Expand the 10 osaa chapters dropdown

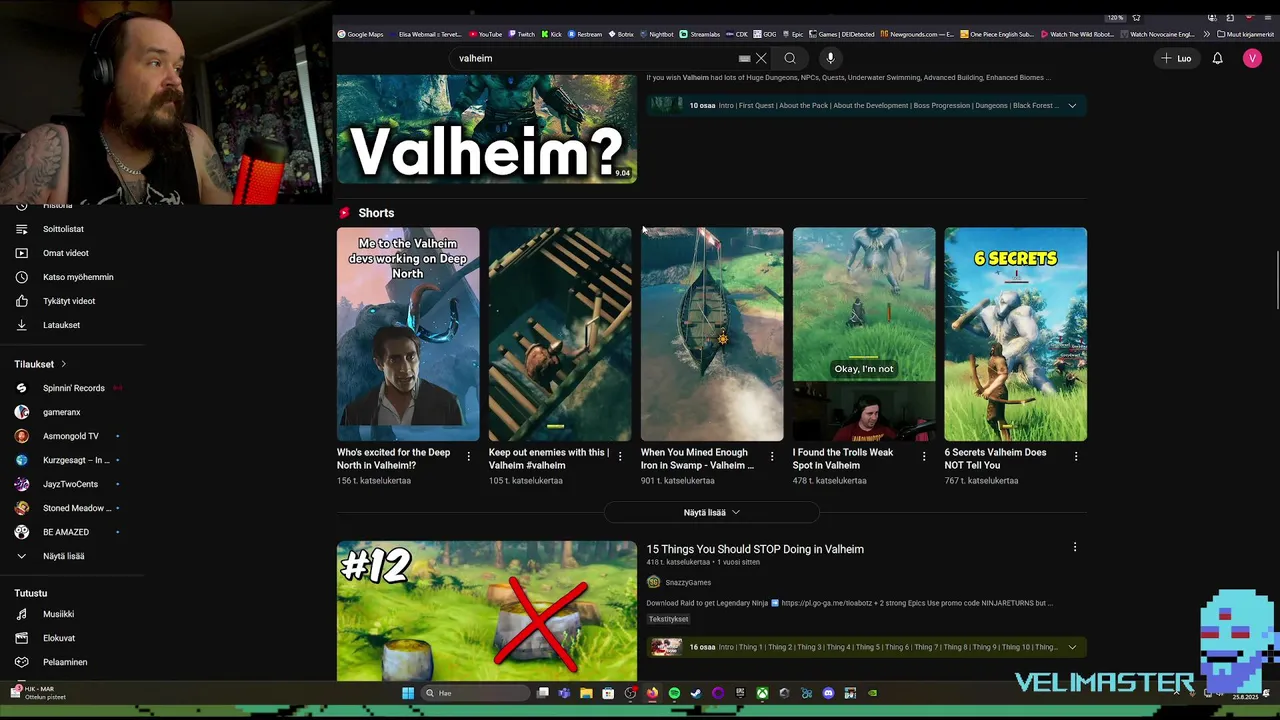[x=1072, y=105]
